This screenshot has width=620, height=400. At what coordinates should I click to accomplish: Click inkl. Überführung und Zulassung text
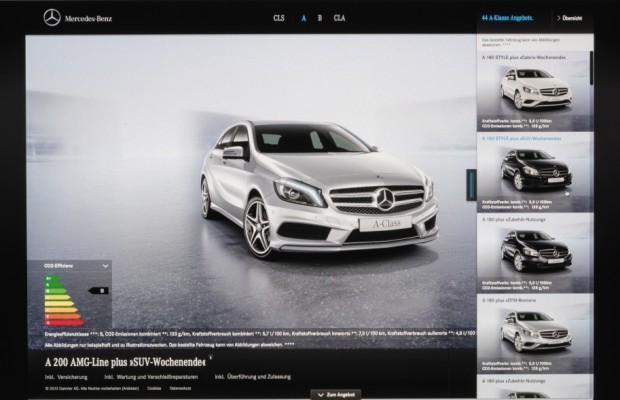pos(253,377)
